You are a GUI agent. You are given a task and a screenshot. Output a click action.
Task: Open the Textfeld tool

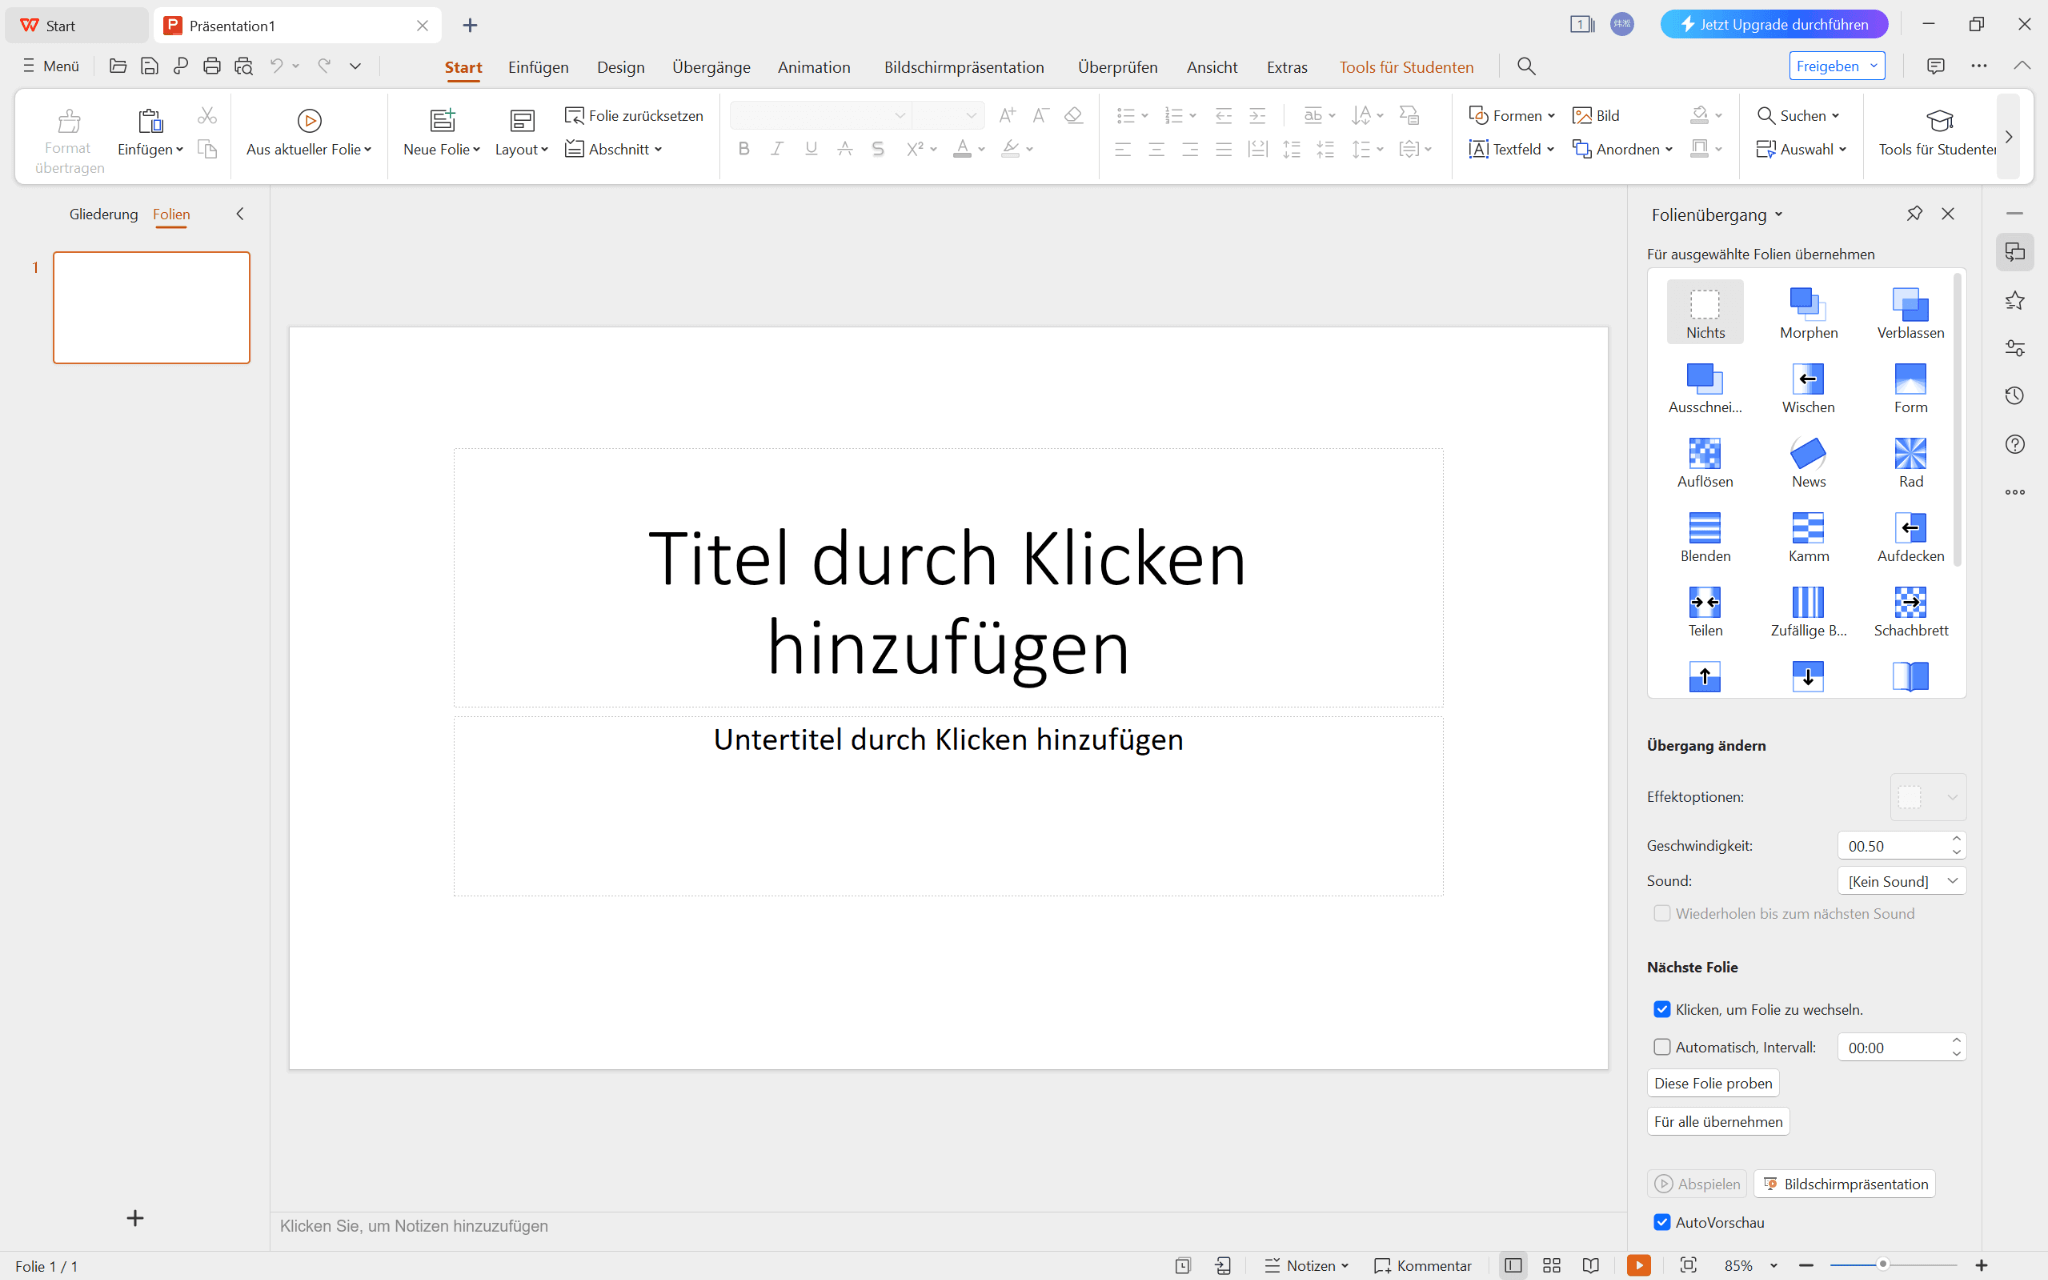[x=1511, y=148]
